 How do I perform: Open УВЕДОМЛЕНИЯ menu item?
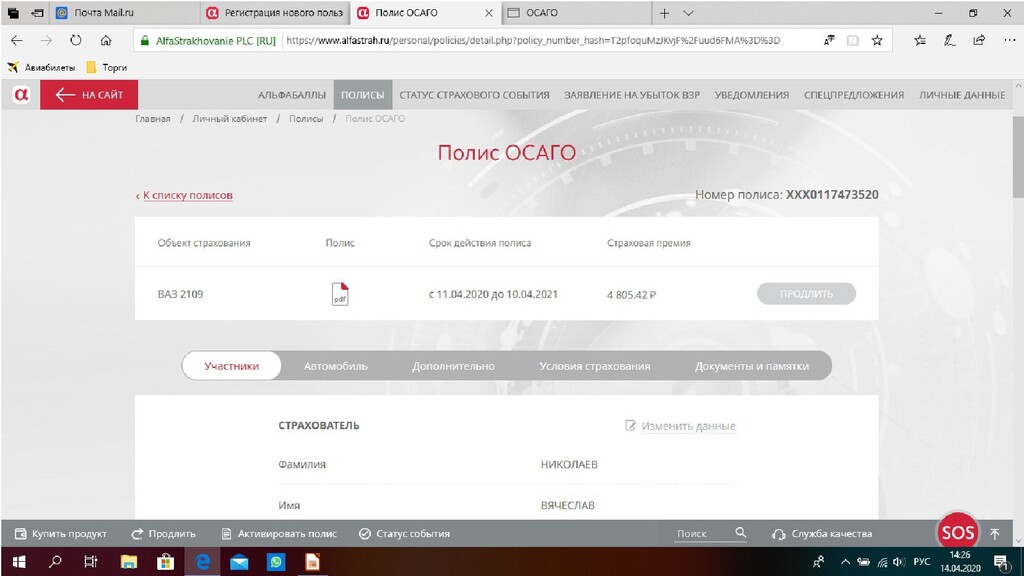(x=752, y=95)
